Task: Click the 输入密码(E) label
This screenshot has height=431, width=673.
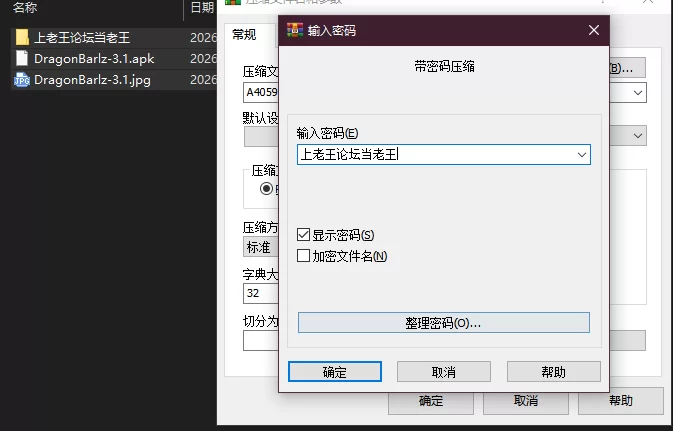Action: point(327,134)
